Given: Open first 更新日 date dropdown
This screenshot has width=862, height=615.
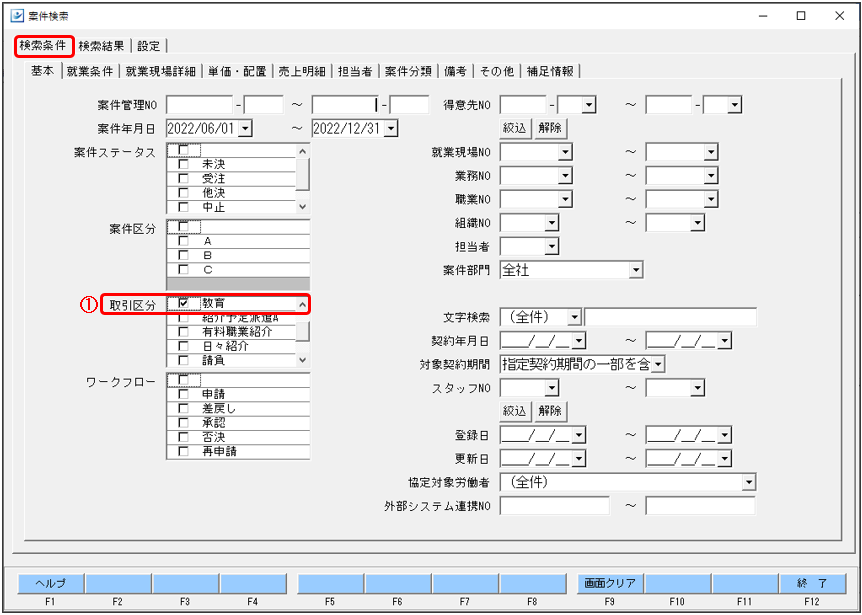Looking at the screenshot, I should tap(578, 458).
